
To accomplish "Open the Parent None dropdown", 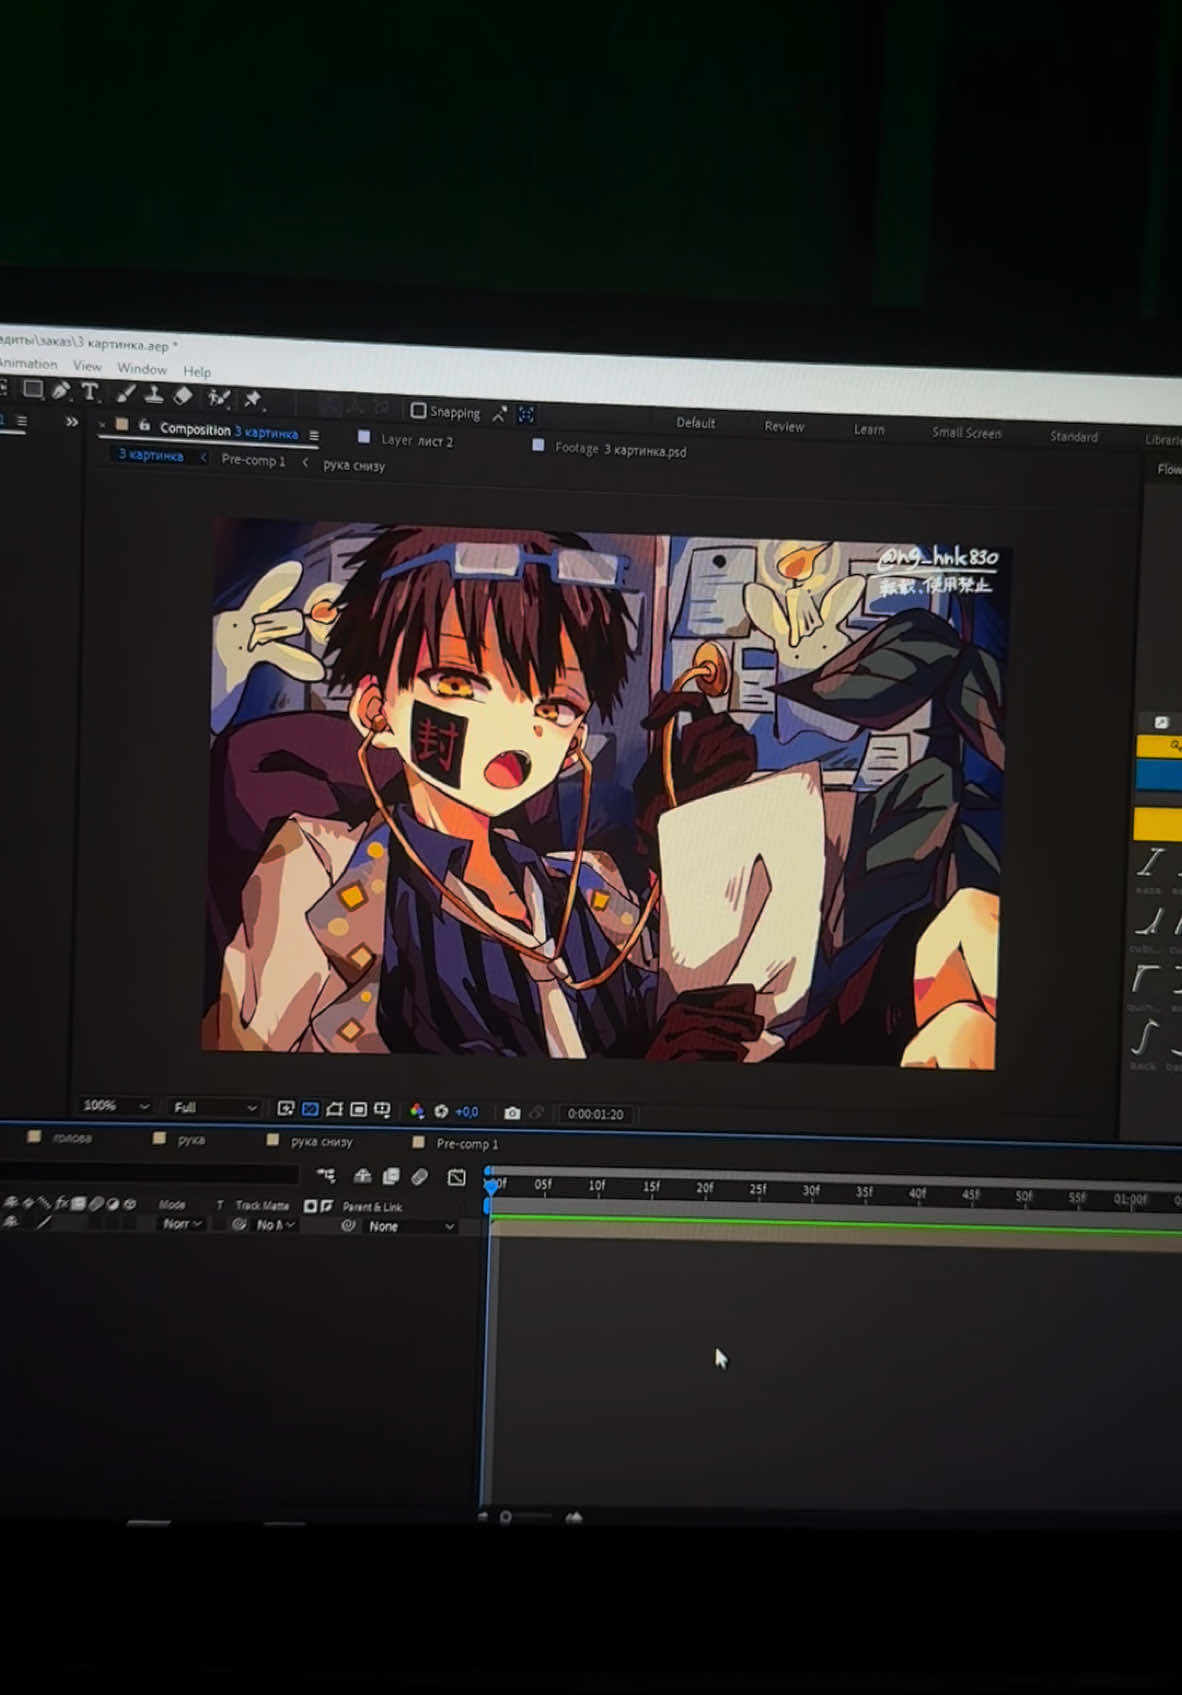I will point(411,1226).
